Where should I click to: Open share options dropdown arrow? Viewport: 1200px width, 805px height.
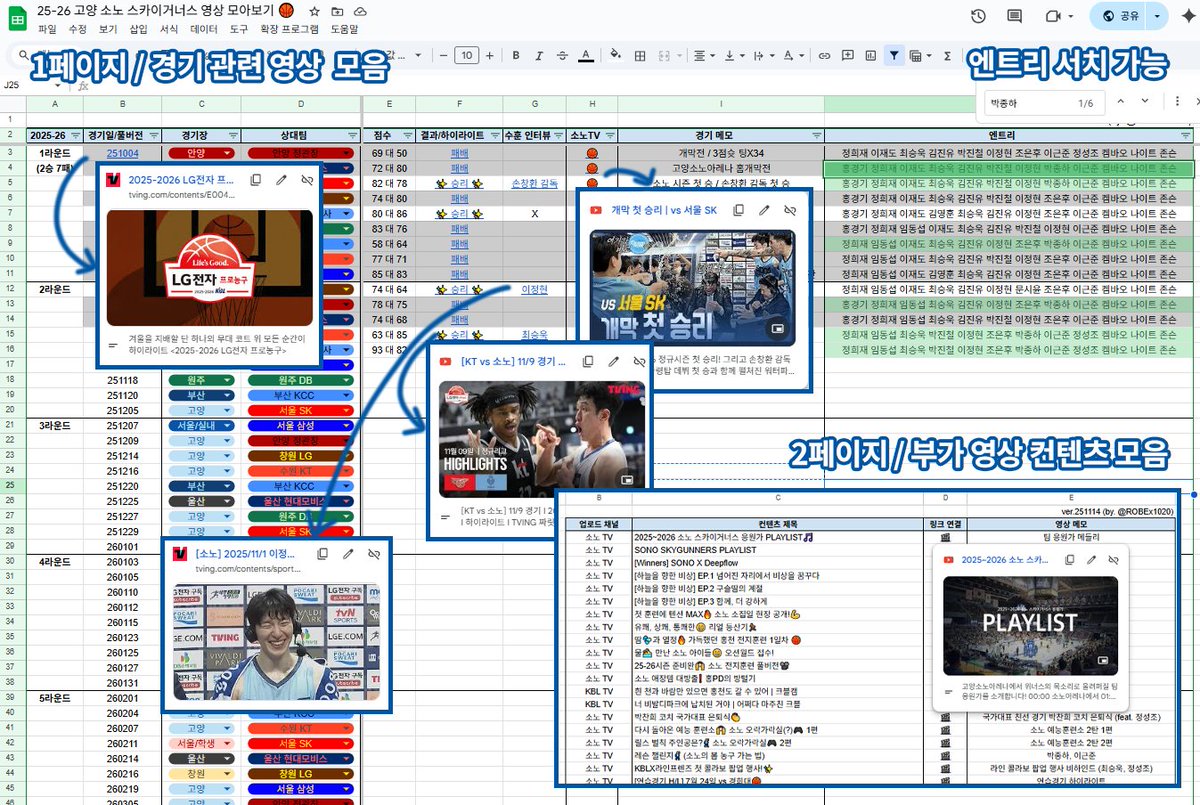point(1158,17)
